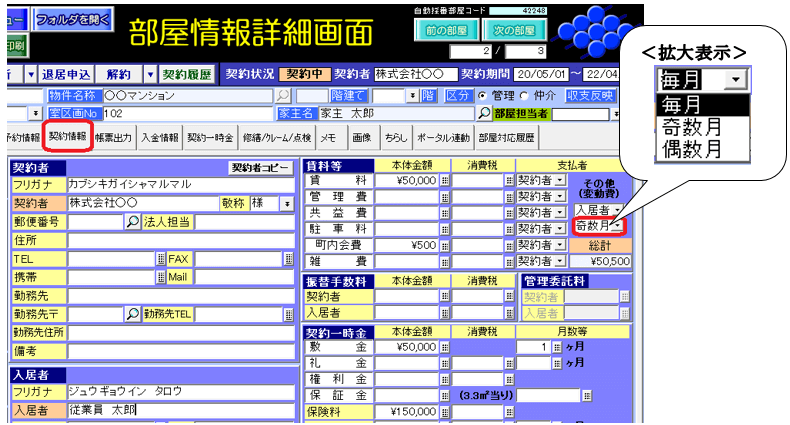Click the magnifier icon next to 勤務先〒
The width and height of the screenshot is (790, 425).
click(x=132, y=314)
